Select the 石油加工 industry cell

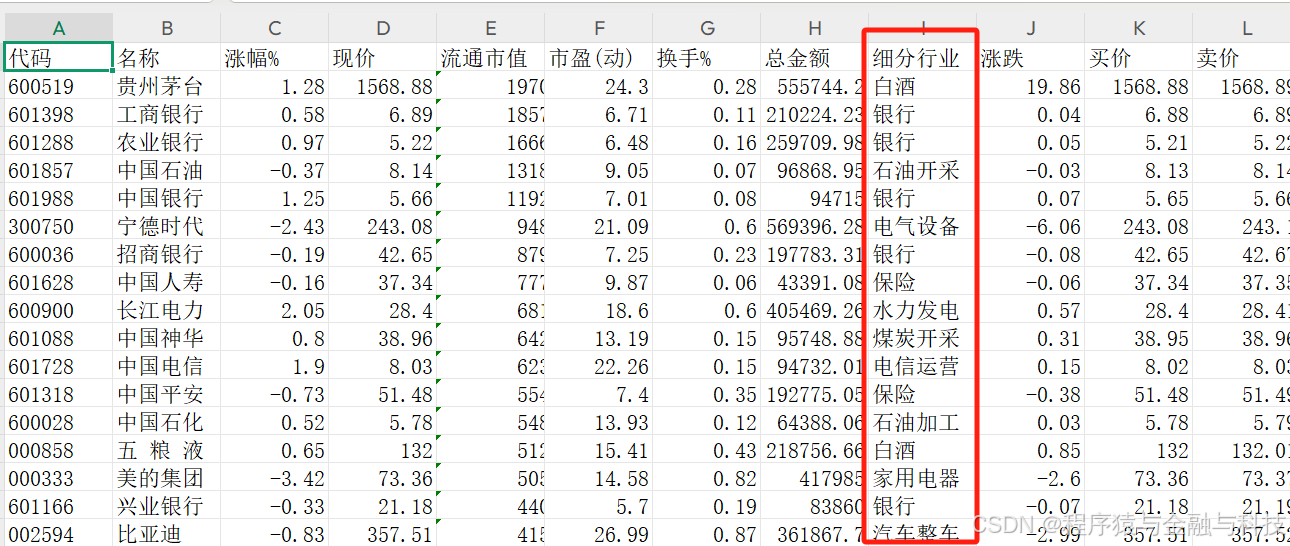pyautogui.click(x=923, y=422)
